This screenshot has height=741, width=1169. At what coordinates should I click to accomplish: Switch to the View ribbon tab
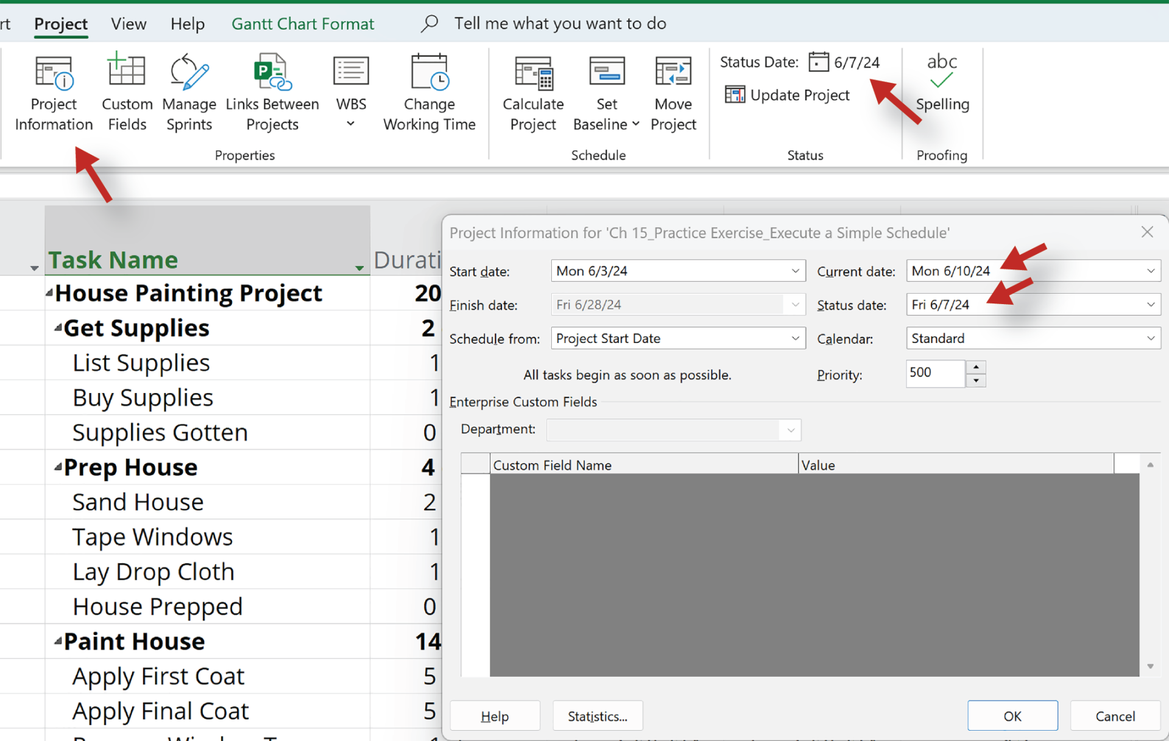[x=128, y=24]
